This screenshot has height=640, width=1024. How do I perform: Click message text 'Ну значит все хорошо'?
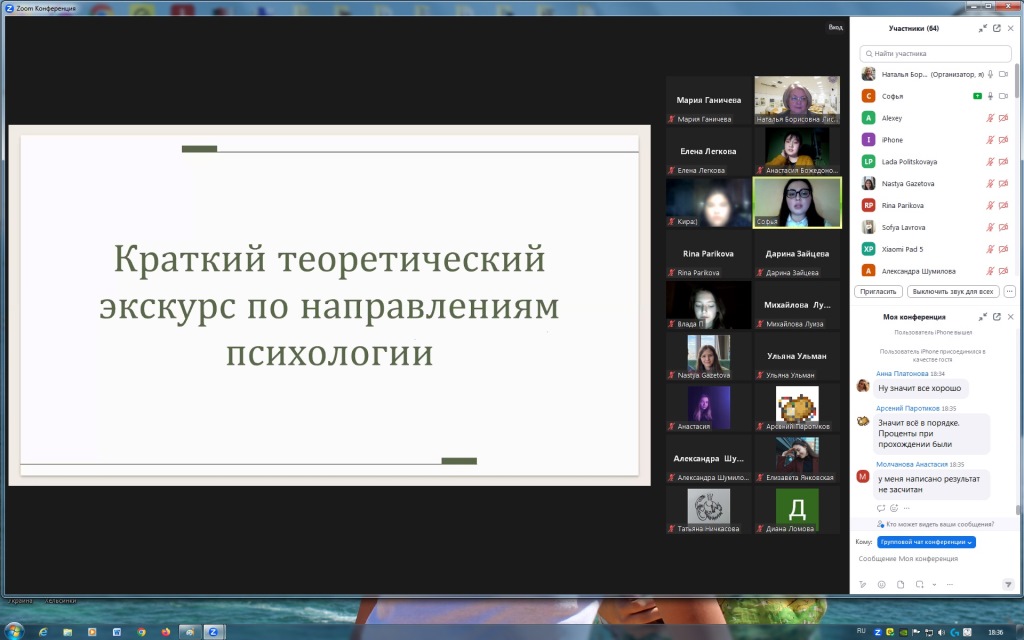pos(920,388)
